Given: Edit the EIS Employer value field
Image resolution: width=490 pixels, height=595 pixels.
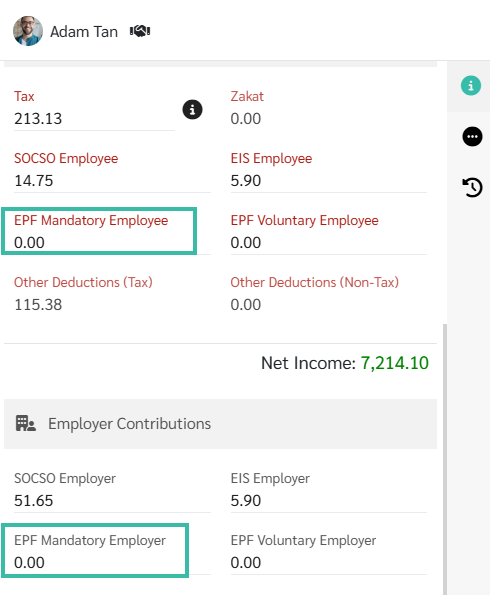Looking at the screenshot, I should click(329, 501).
